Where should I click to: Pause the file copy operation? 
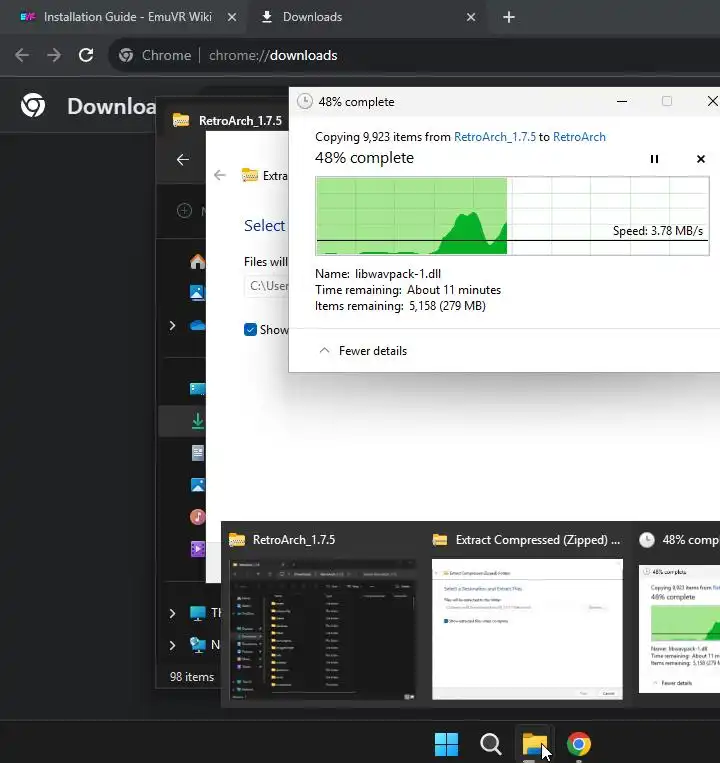[x=654, y=159]
